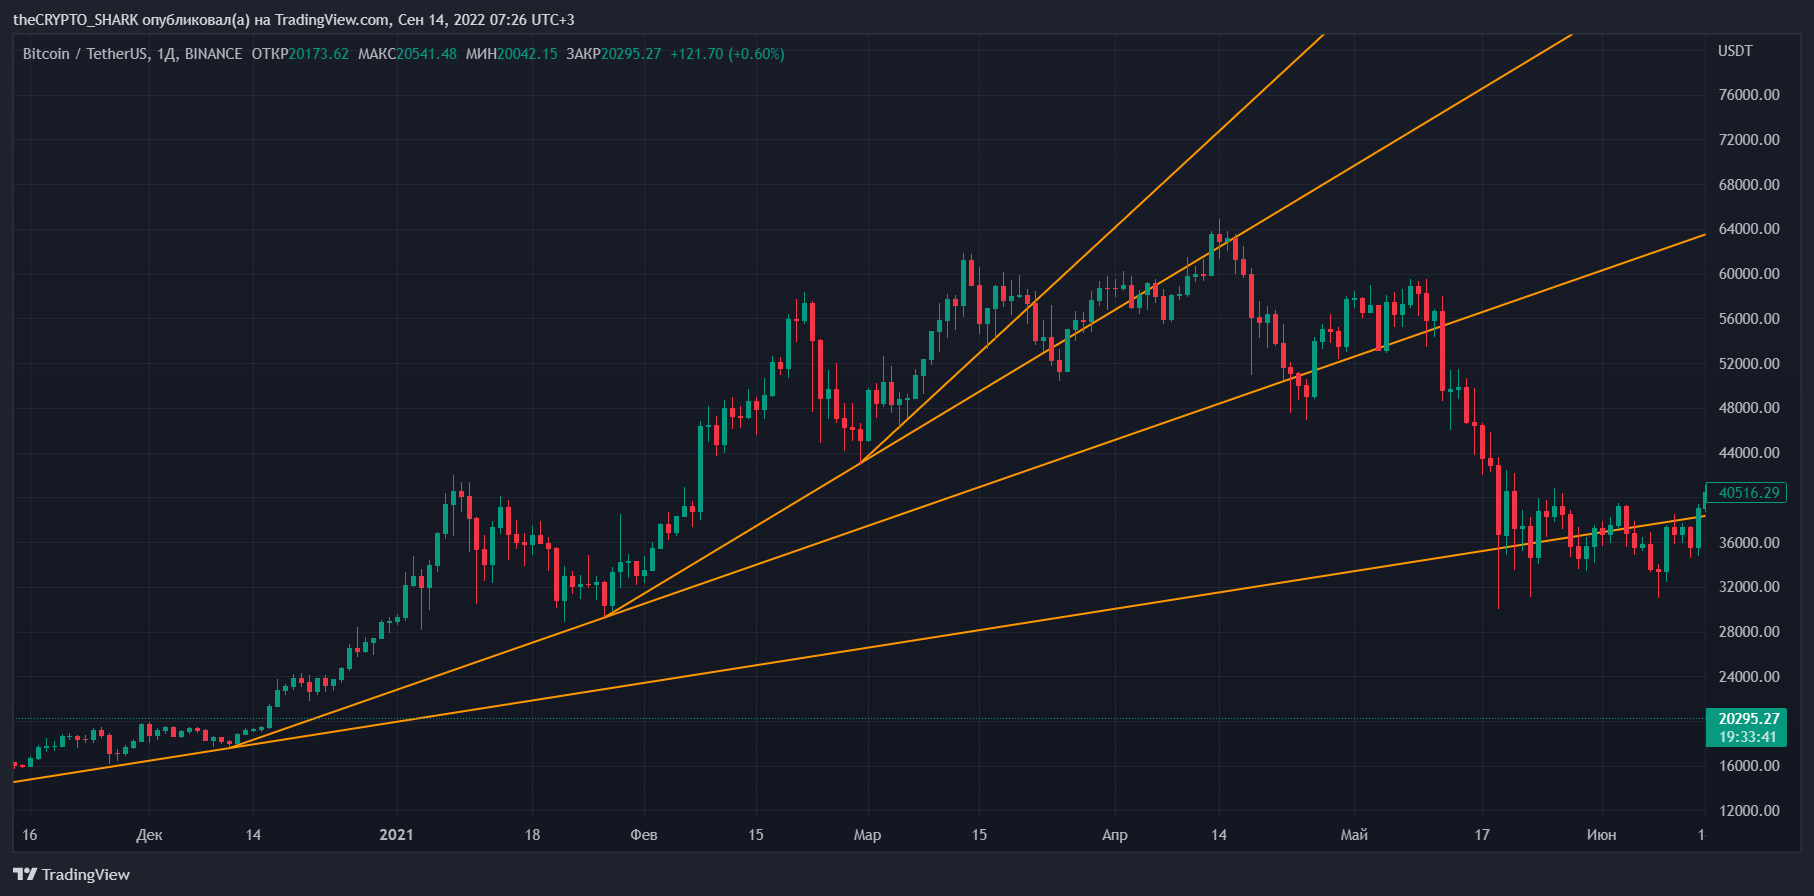Click the 76000.00 price axis label
This screenshot has height=896, width=1814.
tap(1749, 95)
